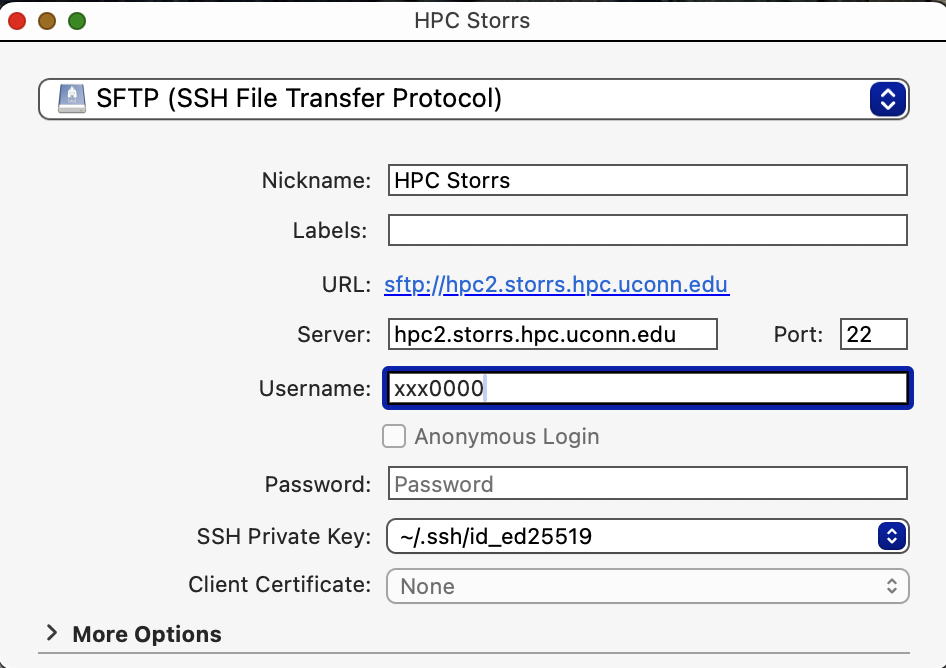
Task: Click into the Nickname field
Action: [647, 181]
